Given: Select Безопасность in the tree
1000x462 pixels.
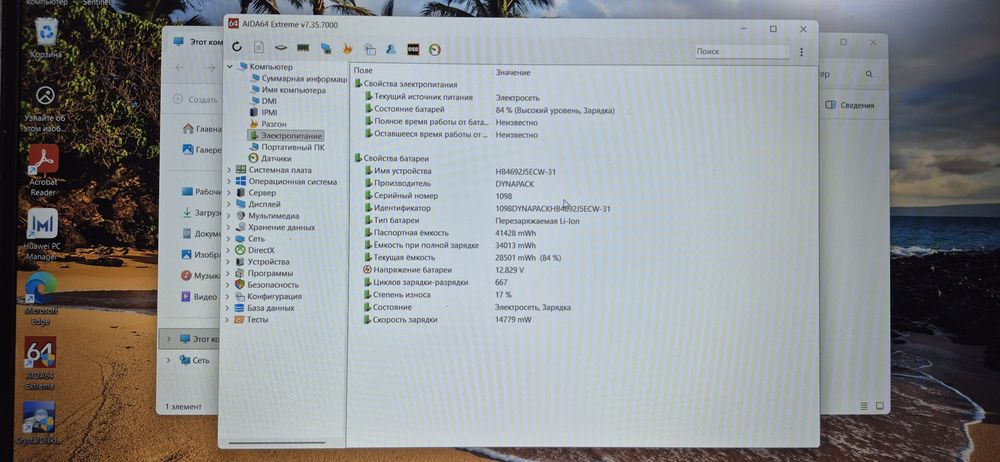Looking at the screenshot, I should [x=267, y=285].
